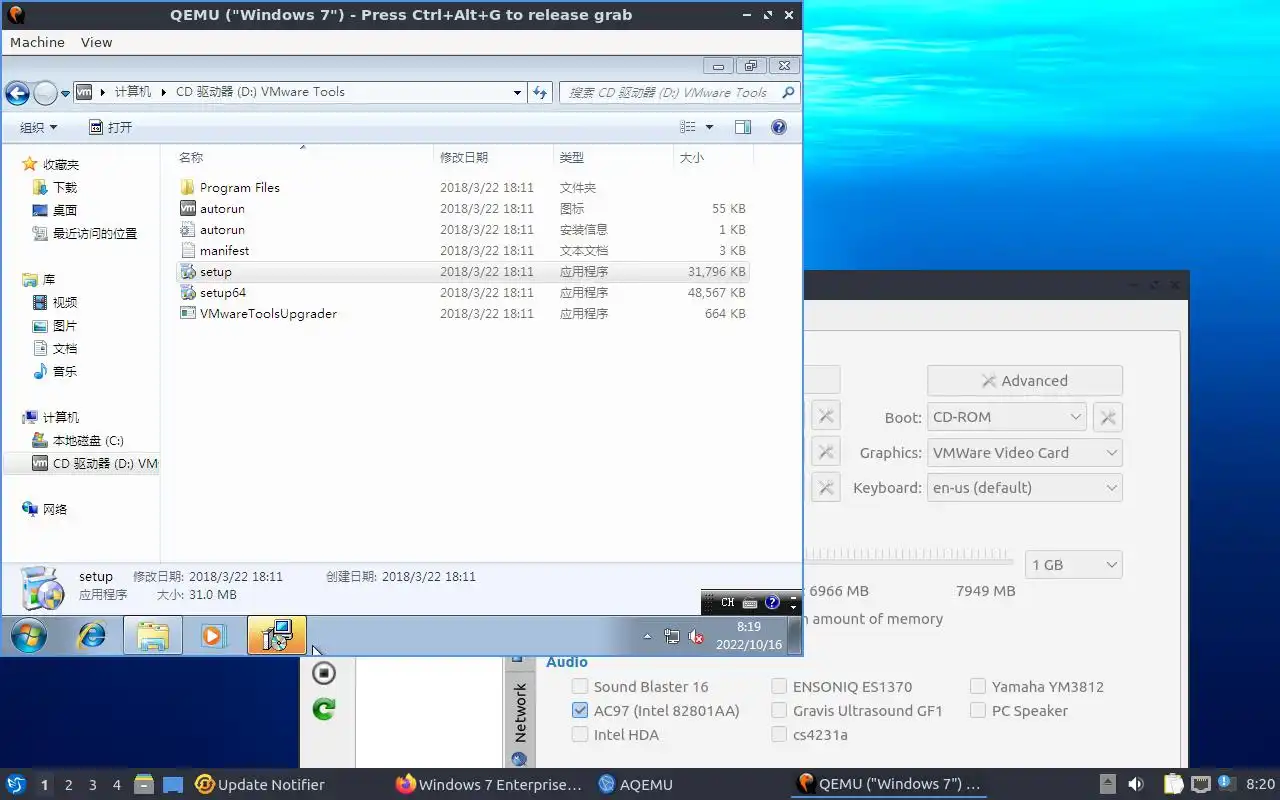Click the Explorer back arrow button
Viewport: 1280px width, 800px height.
point(17,93)
